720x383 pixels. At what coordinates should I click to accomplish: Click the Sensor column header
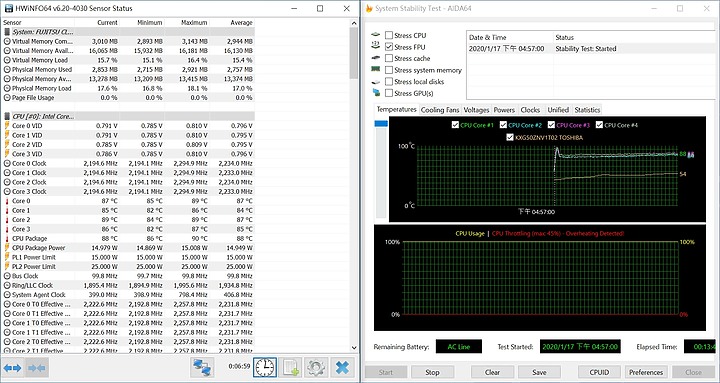[38, 23]
